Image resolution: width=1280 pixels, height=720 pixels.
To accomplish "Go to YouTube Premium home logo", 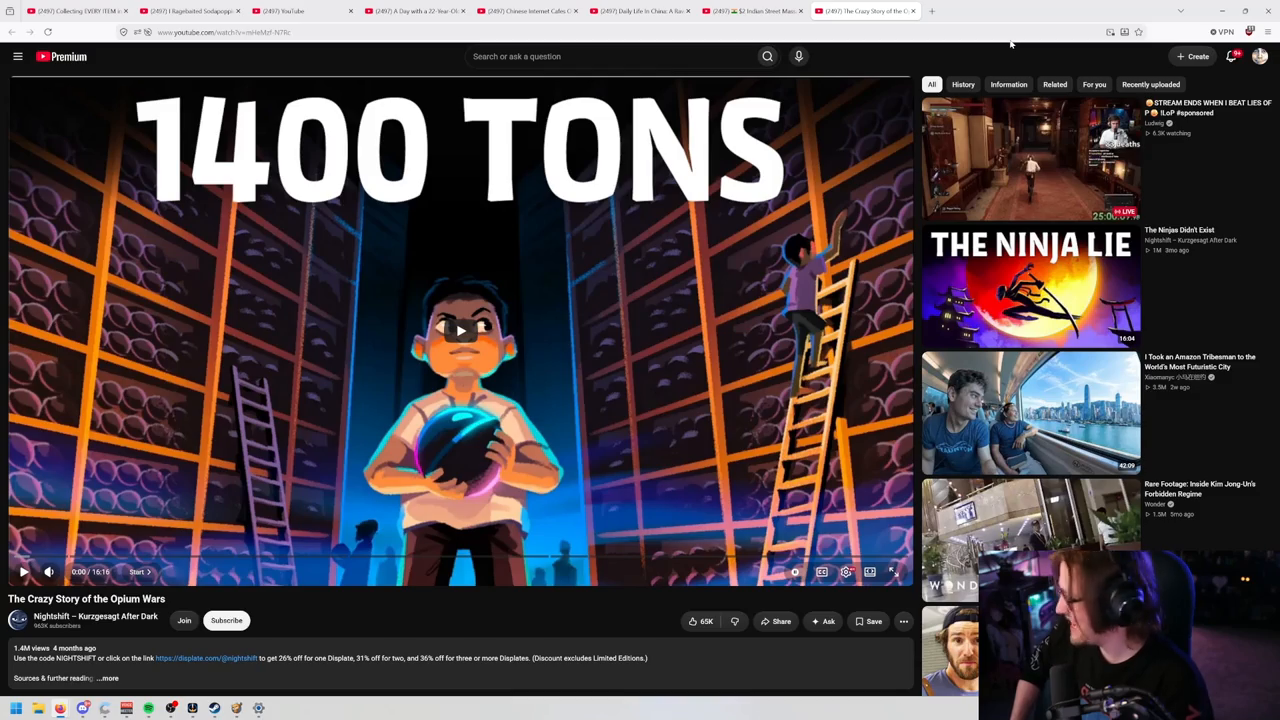I will coord(61,57).
